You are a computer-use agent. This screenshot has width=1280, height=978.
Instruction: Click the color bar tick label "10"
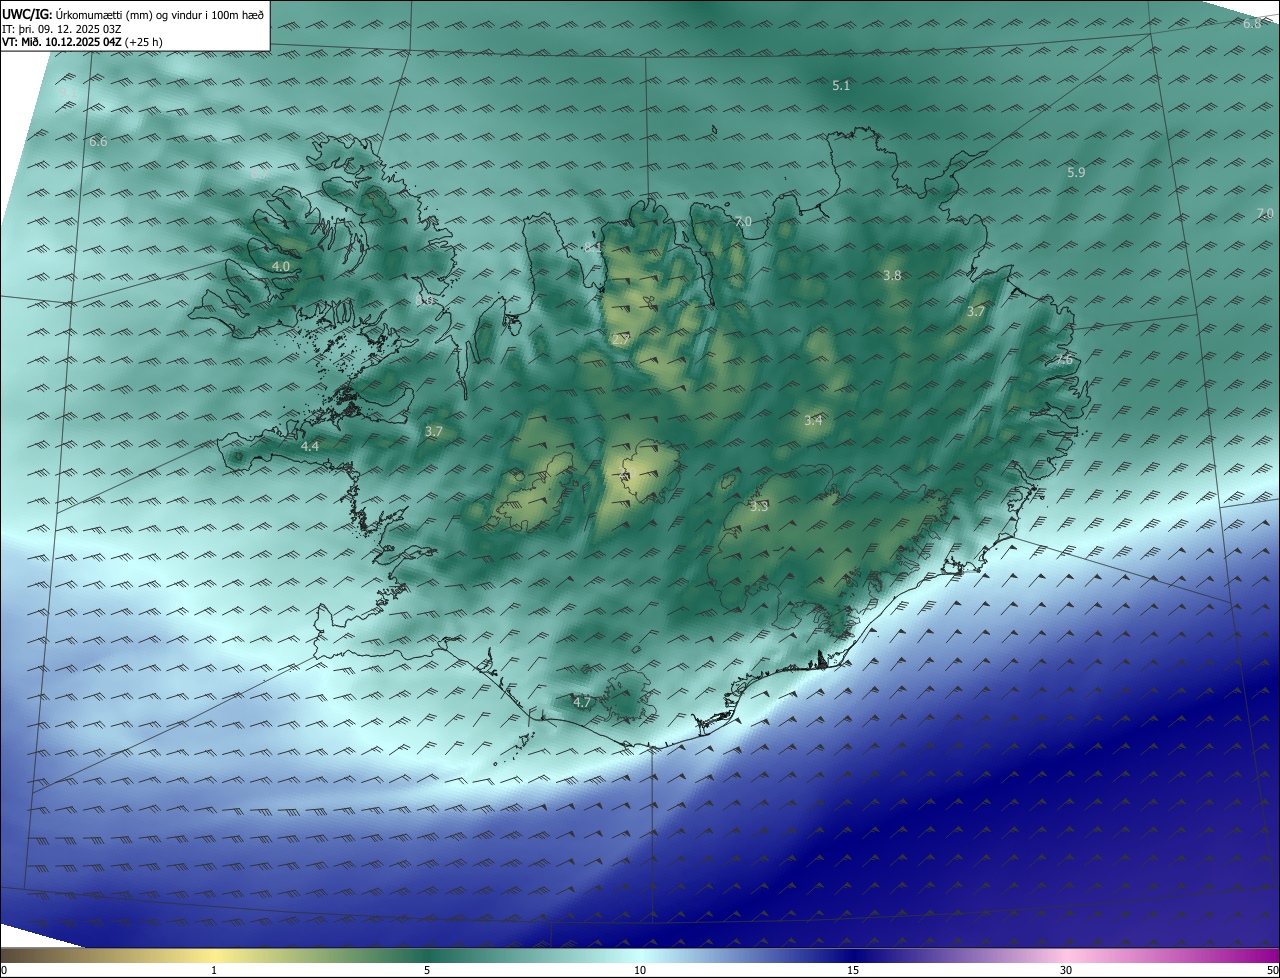(x=640, y=970)
